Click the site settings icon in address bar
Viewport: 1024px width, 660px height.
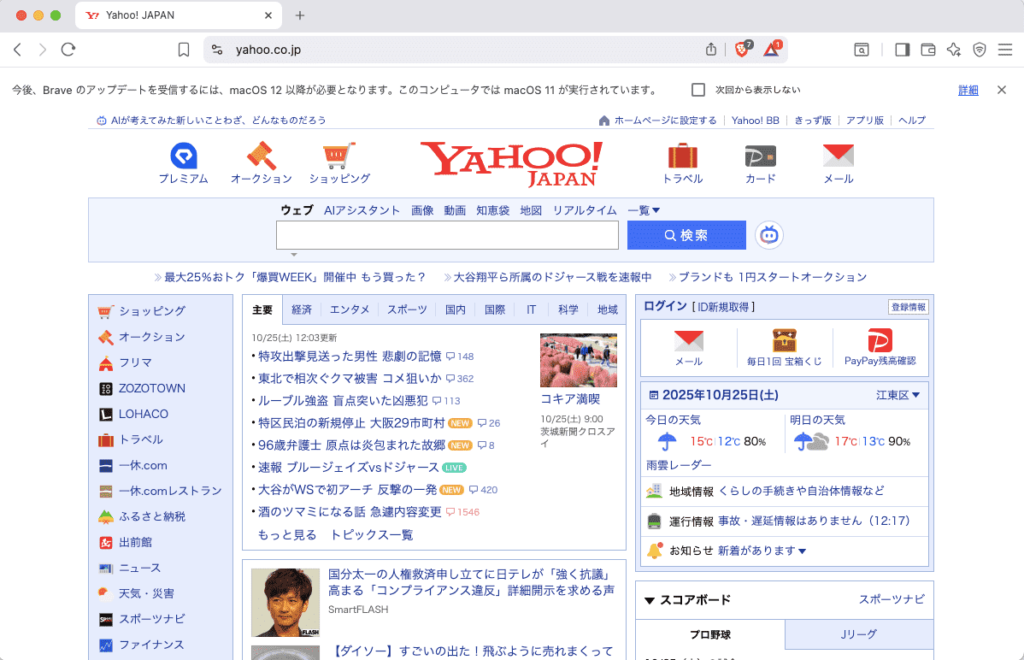217,50
